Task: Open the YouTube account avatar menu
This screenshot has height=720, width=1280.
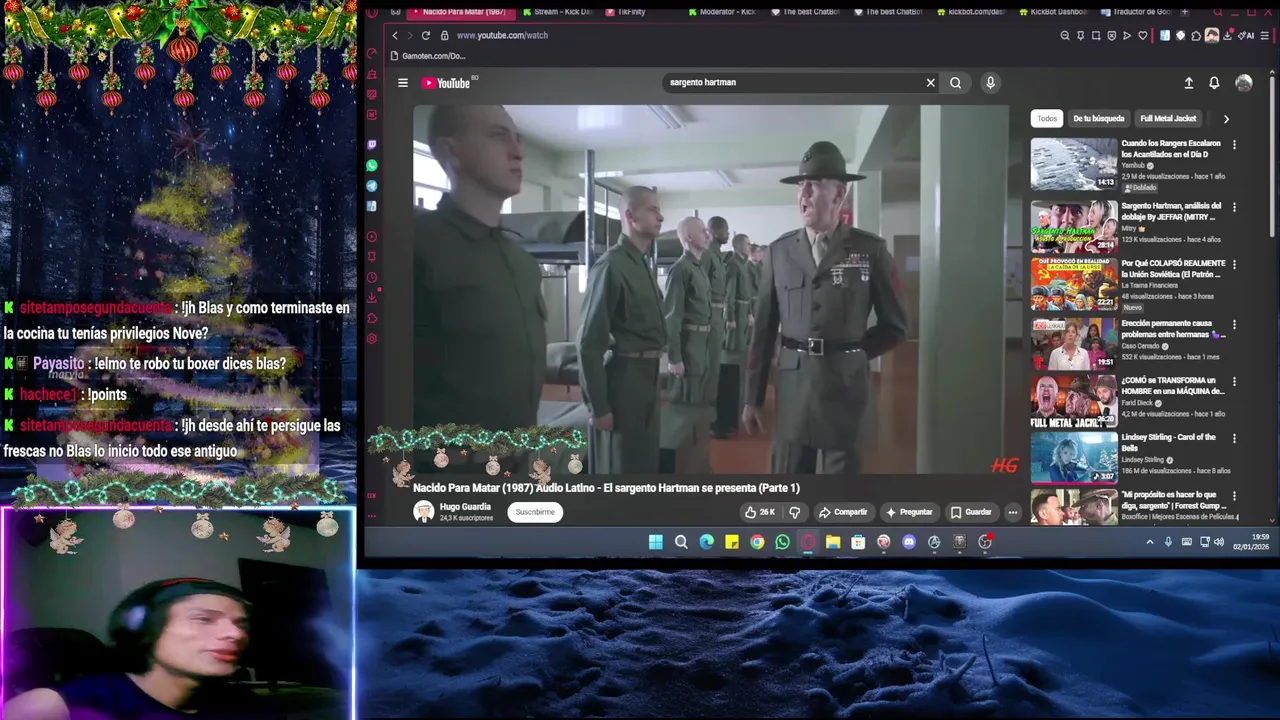Action: point(1244,83)
